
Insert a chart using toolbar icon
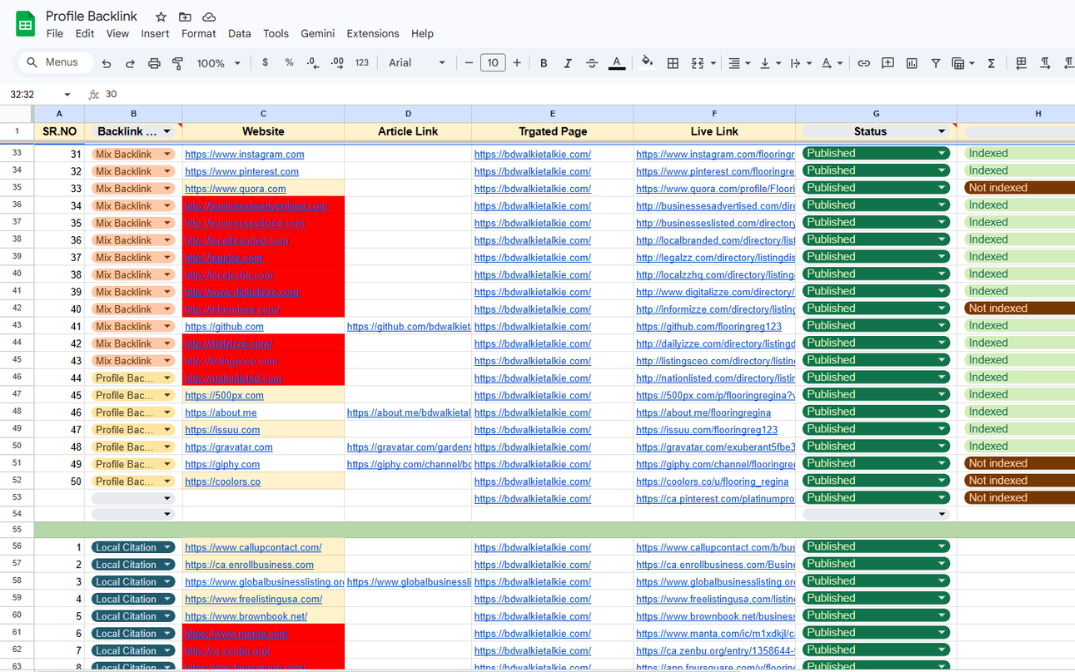point(912,63)
